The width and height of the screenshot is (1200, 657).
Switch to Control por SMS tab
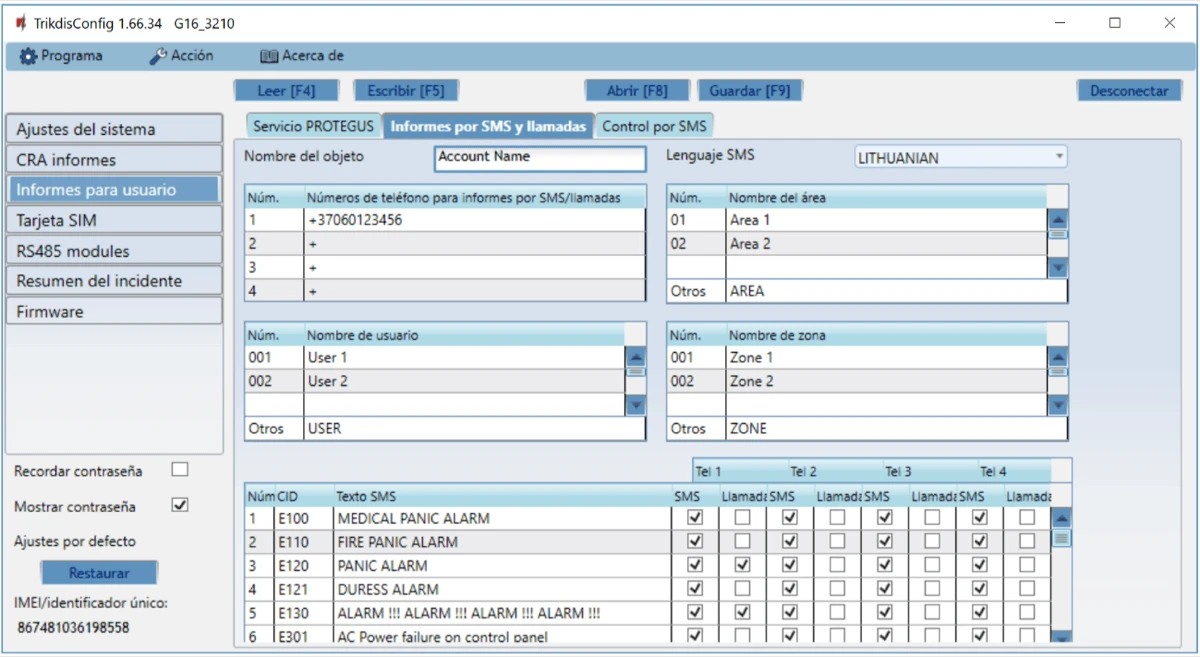[654, 127]
